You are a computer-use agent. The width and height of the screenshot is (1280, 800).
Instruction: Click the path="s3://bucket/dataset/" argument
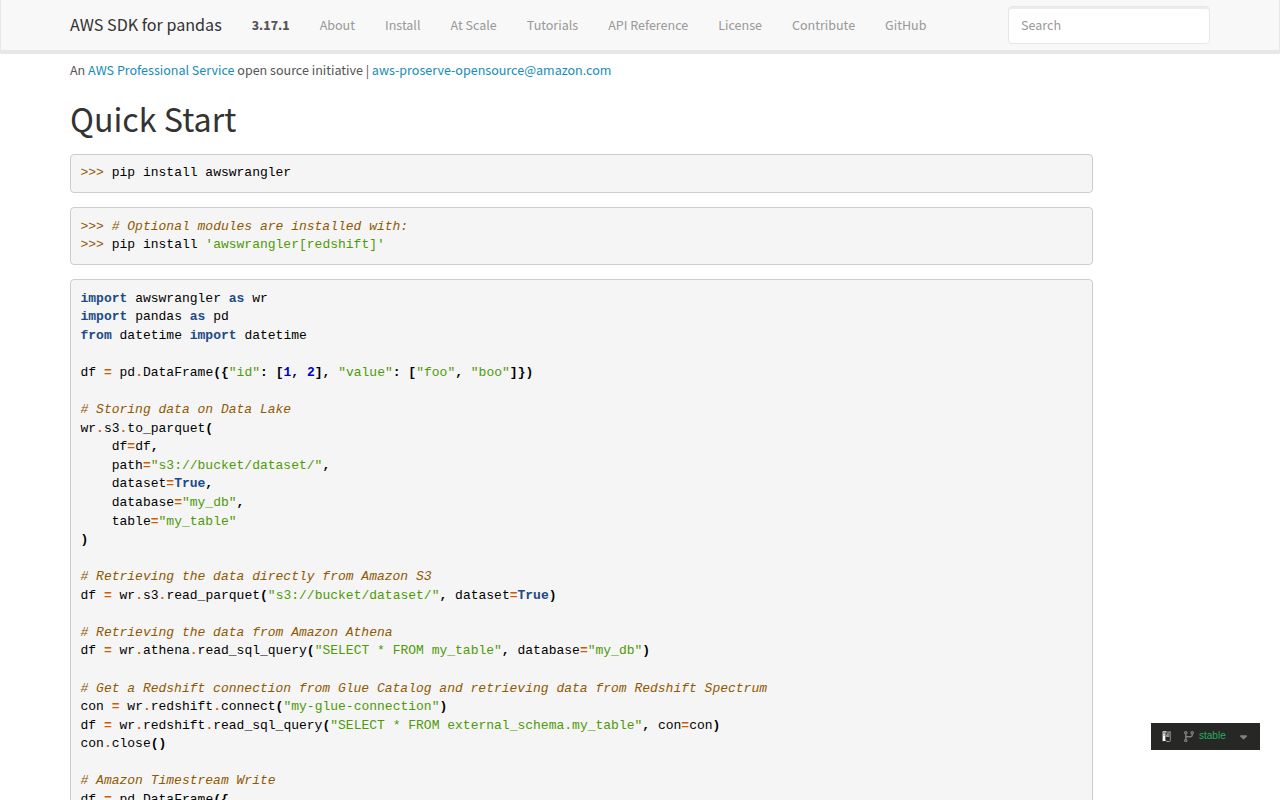(221, 465)
